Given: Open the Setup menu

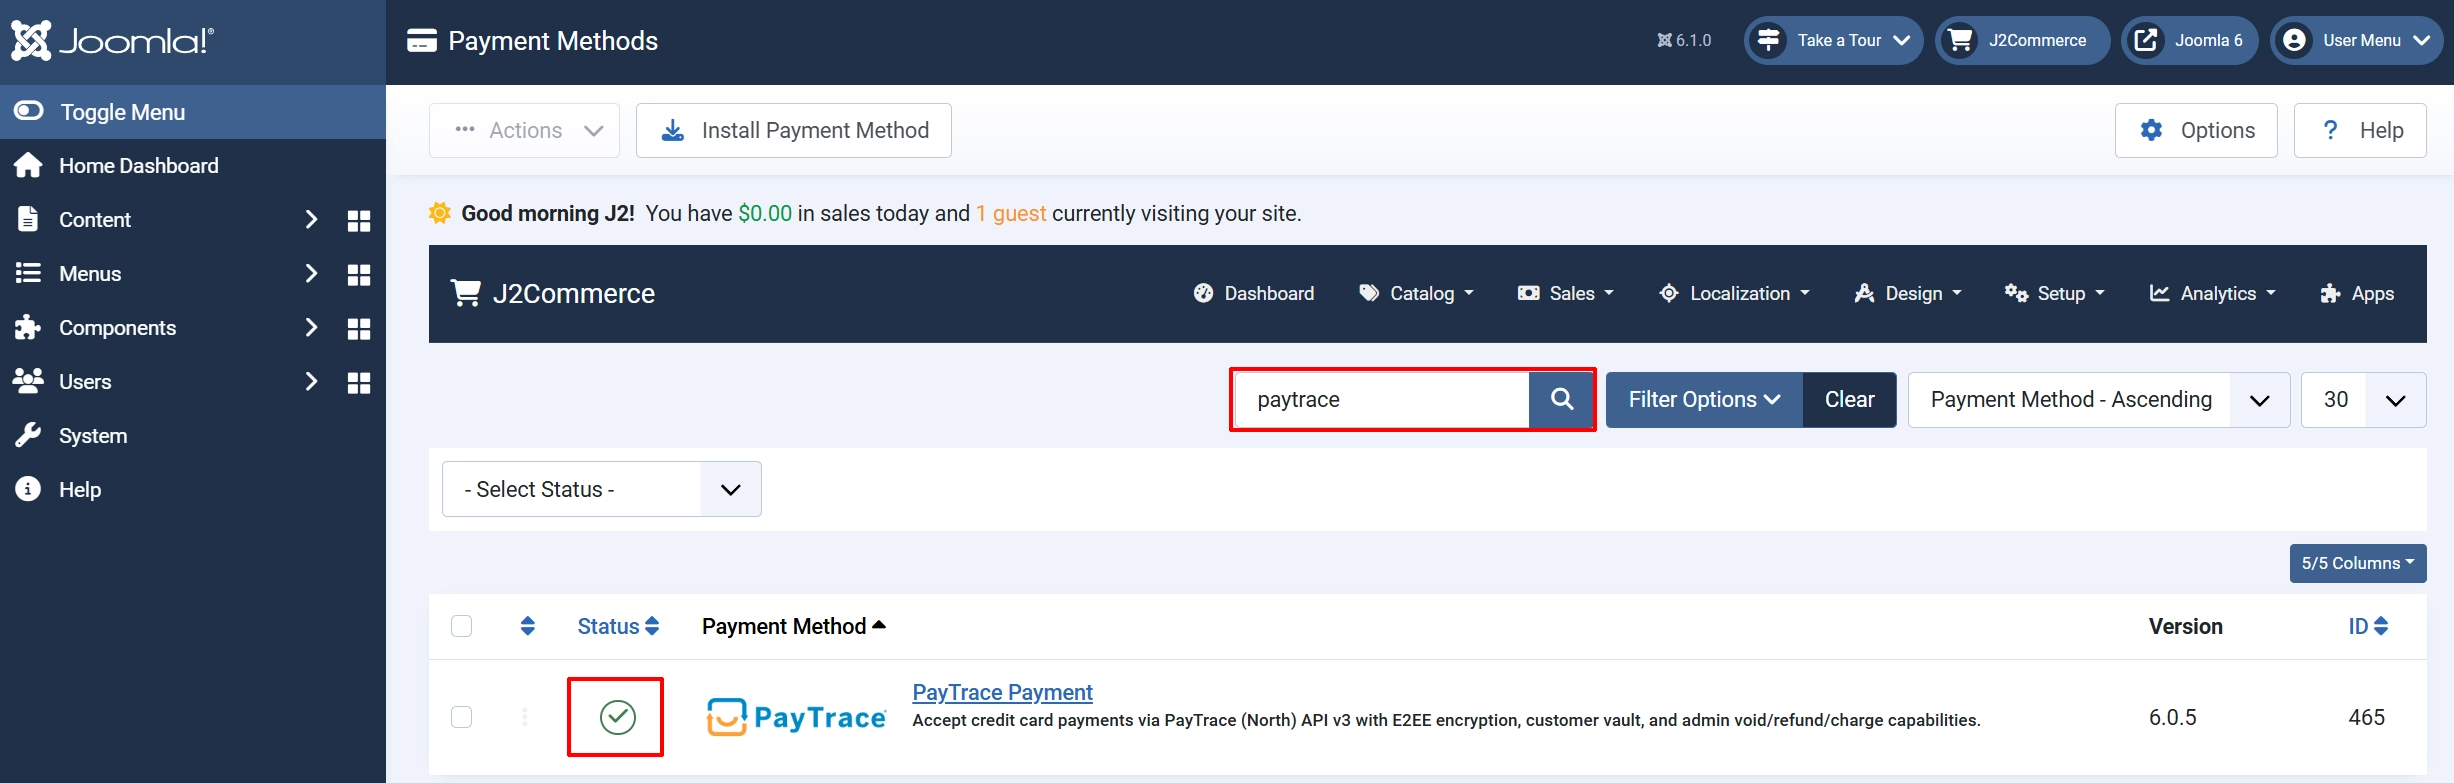Looking at the screenshot, I should coord(2055,294).
